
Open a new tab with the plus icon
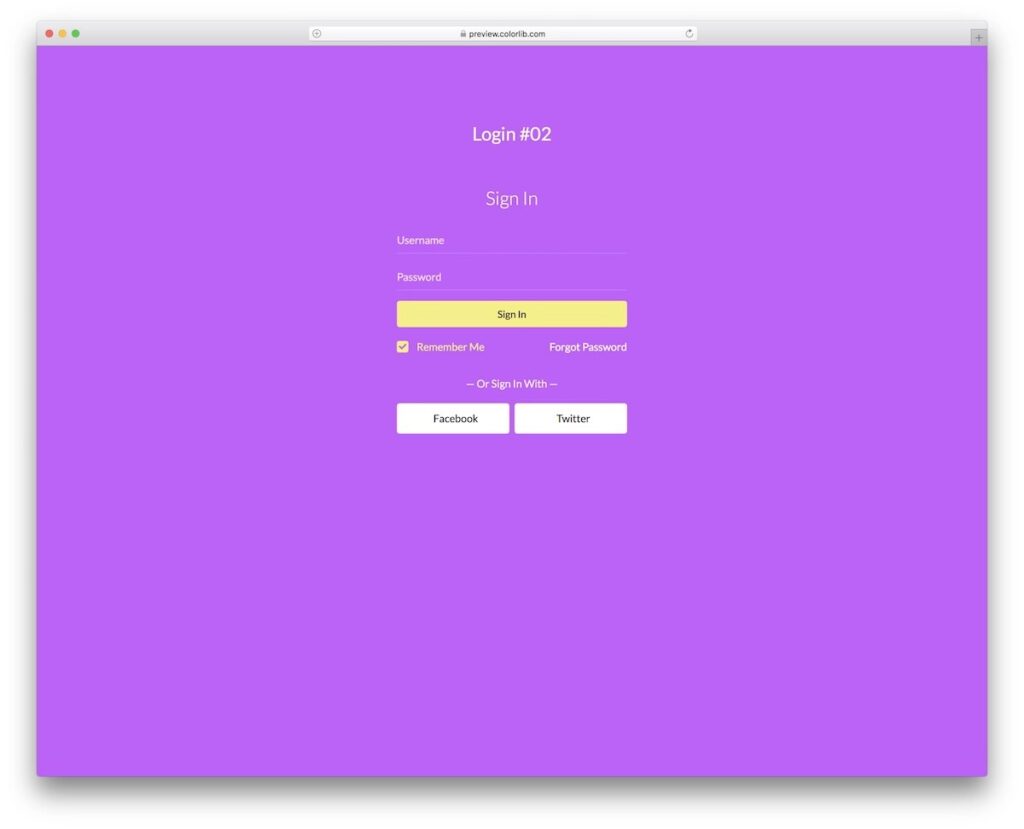coord(977,36)
